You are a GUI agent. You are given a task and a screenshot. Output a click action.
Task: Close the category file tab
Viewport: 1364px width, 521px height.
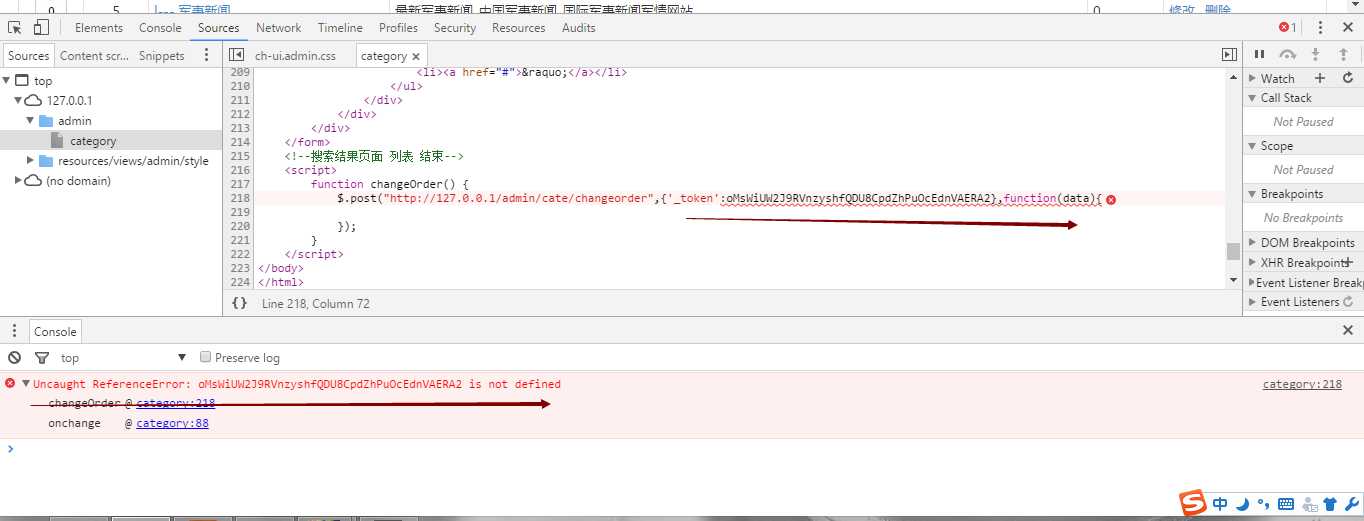point(416,56)
